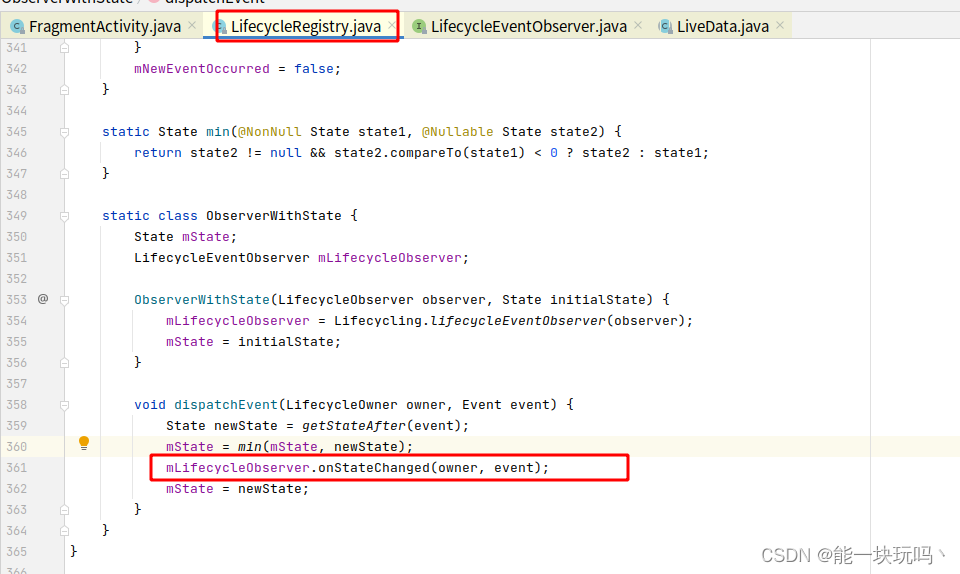Image resolution: width=960 pixels, height=574 pixels.
Task: Click fold end marker on line 347
Action: (64, 174)
